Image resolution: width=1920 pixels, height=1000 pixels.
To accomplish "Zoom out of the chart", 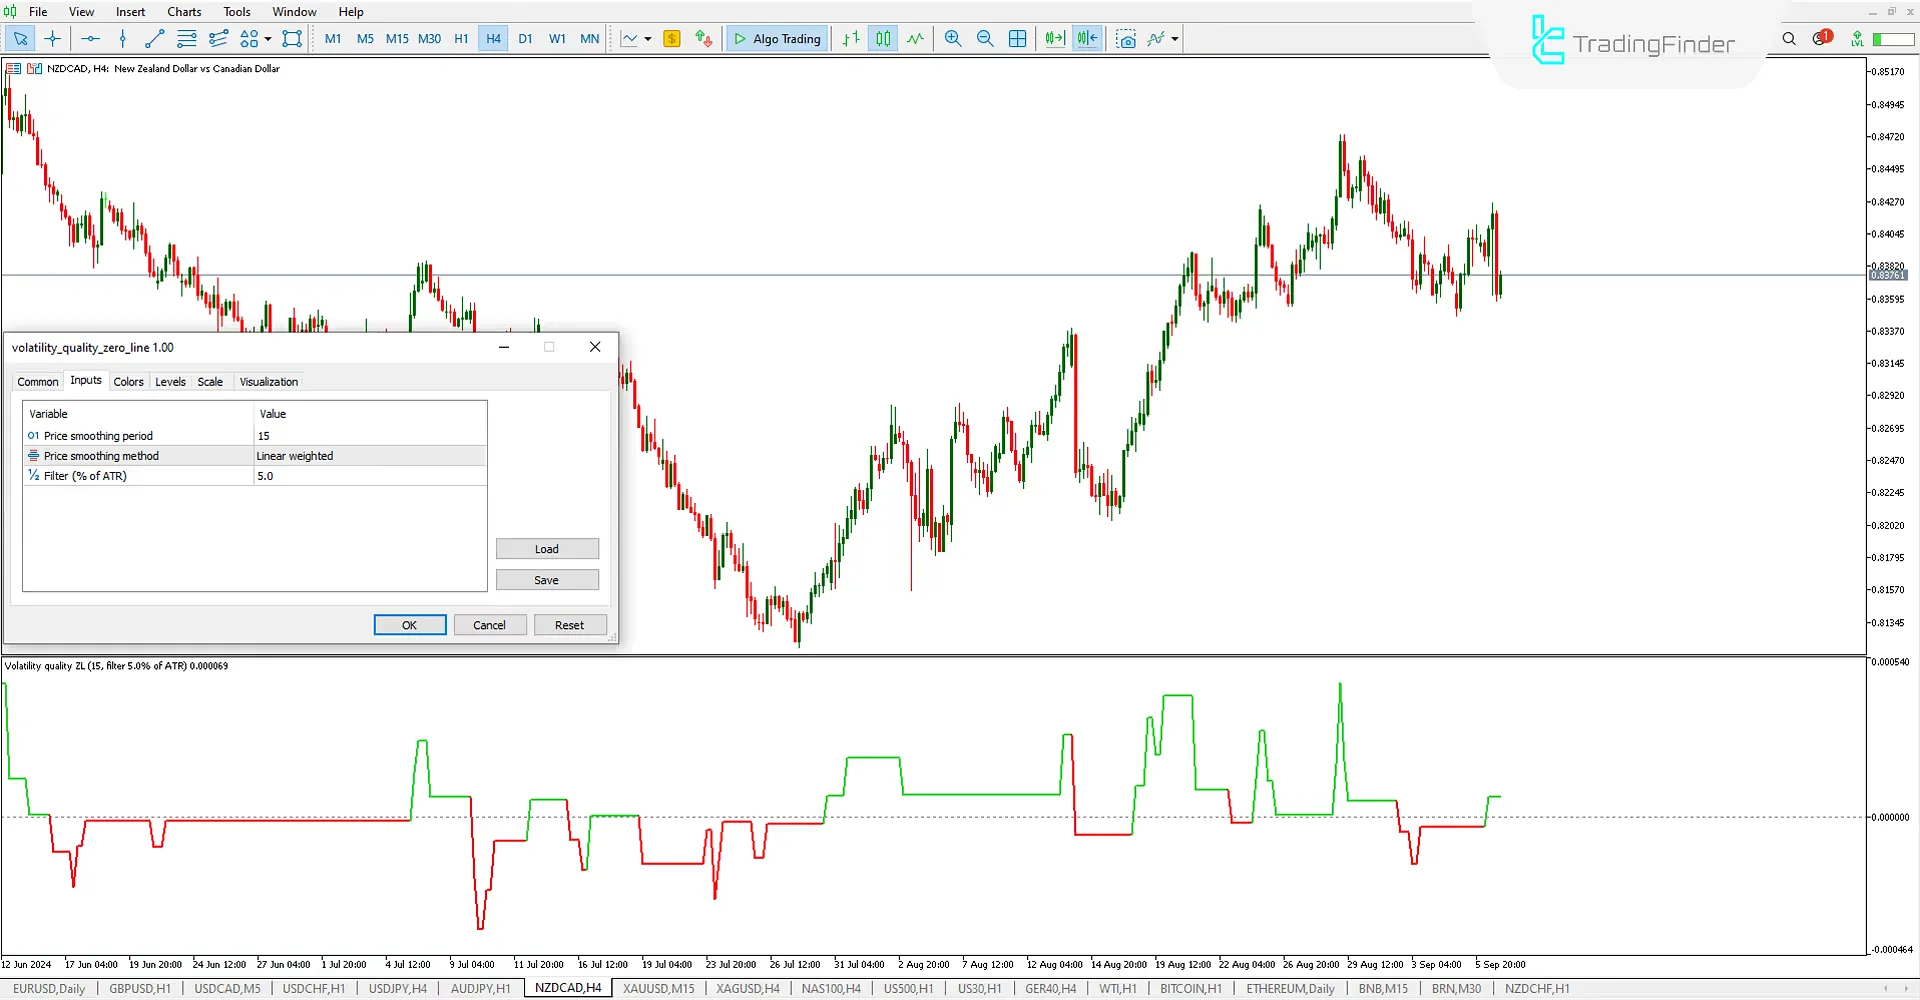I will 985,38.
